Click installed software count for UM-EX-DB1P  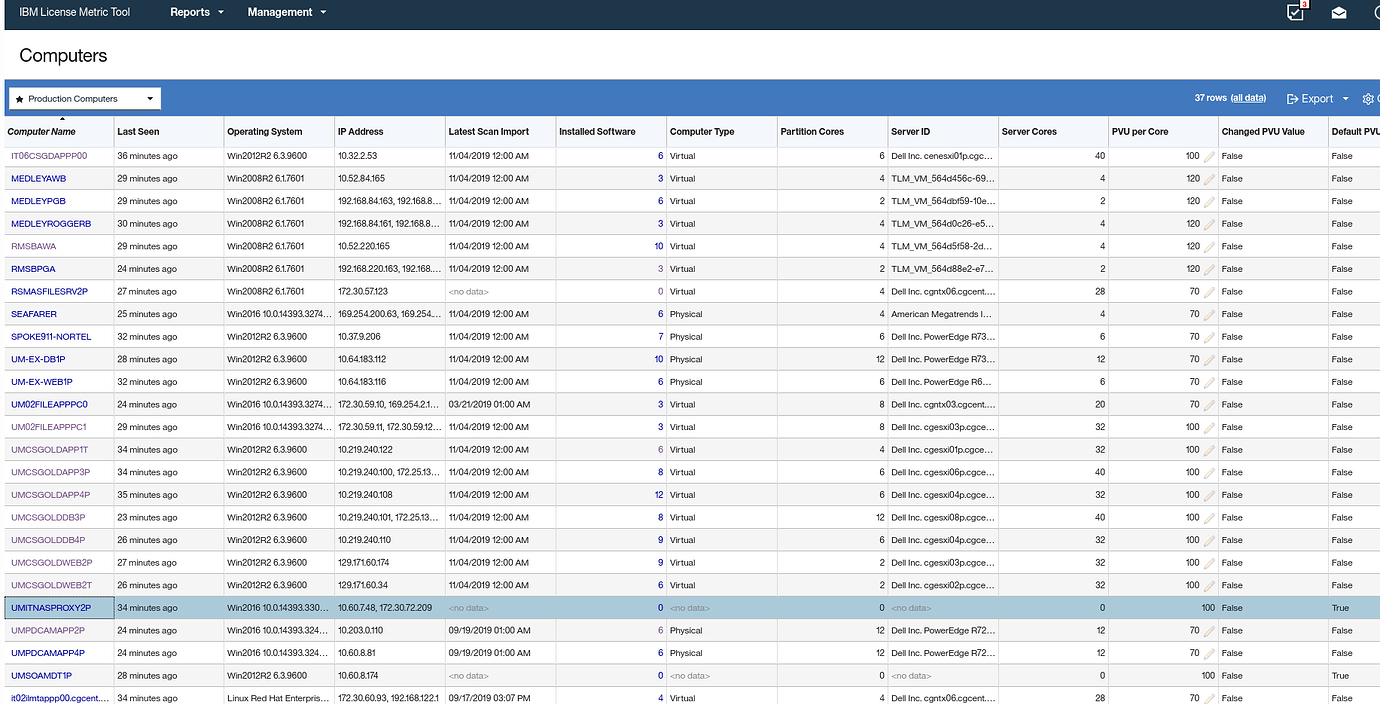pyautogui.click(x=657, y=358)
